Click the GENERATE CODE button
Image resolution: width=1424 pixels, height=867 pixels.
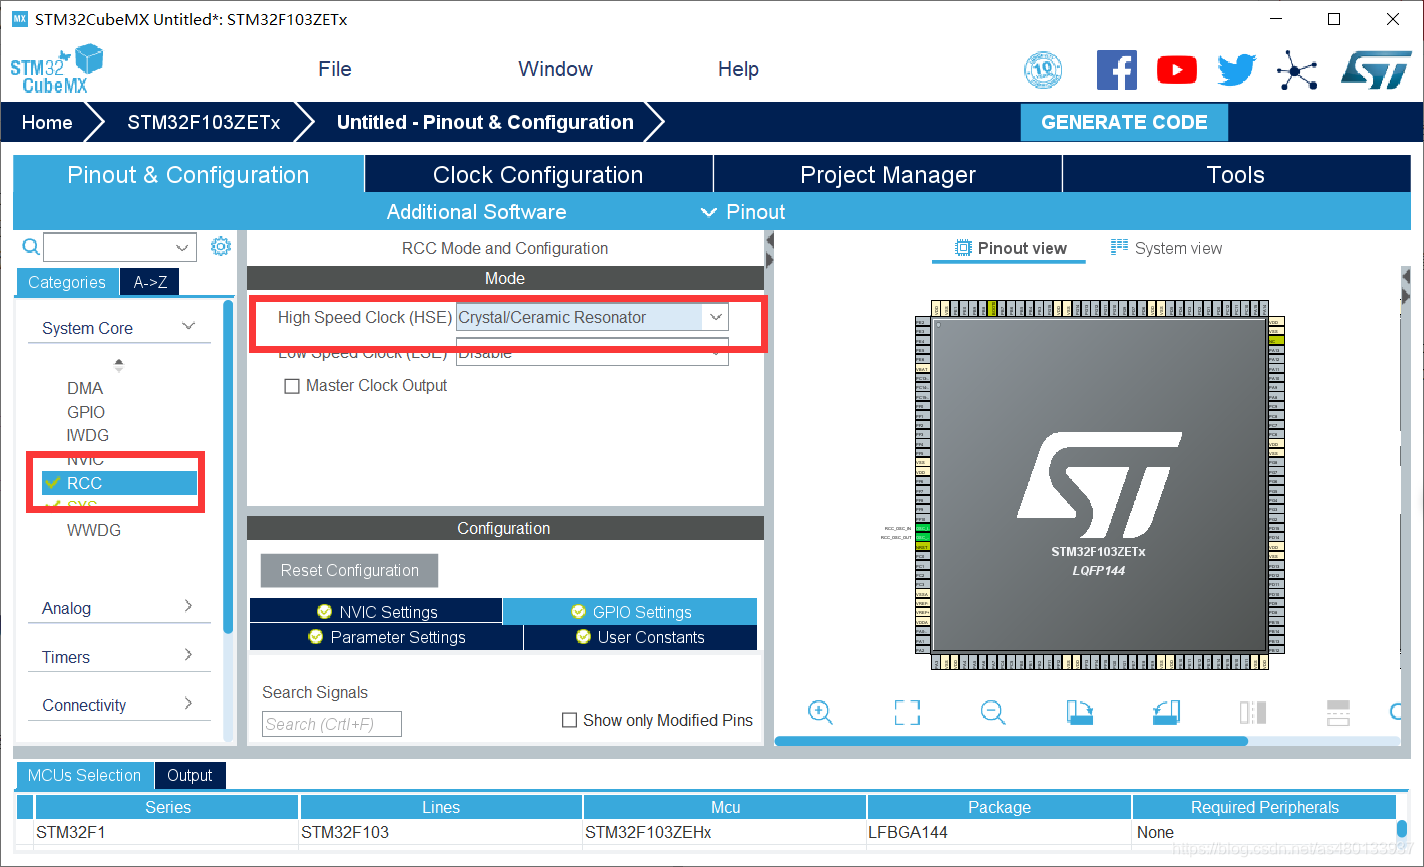click(x=1124, y=122)
